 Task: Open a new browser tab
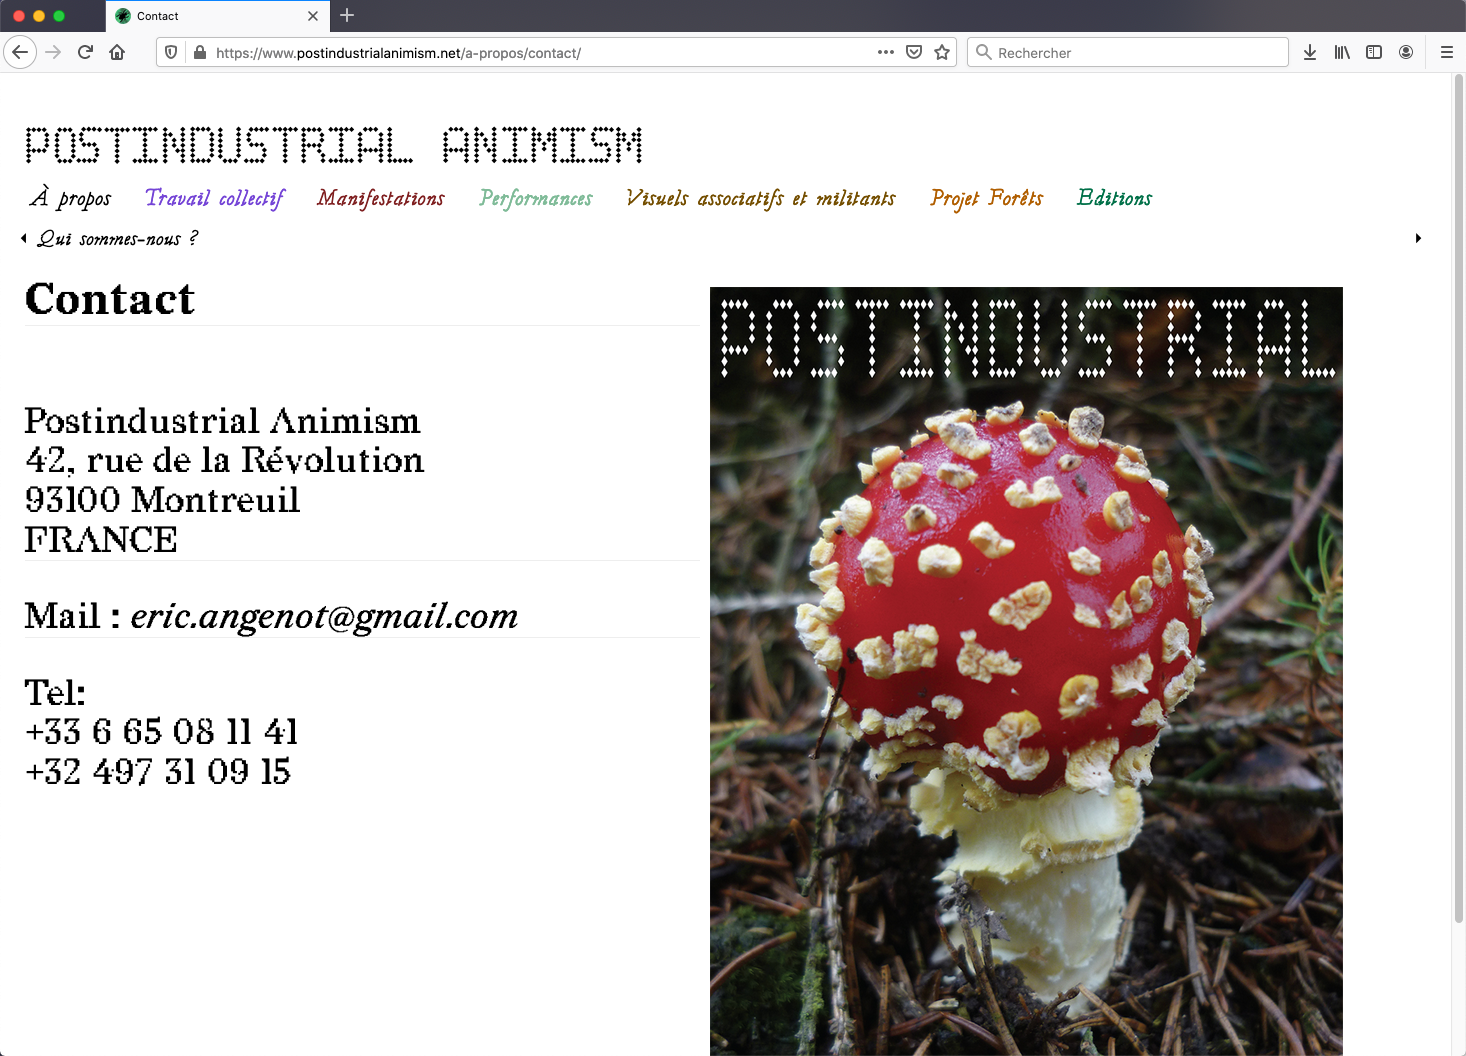tap(347, 15)
